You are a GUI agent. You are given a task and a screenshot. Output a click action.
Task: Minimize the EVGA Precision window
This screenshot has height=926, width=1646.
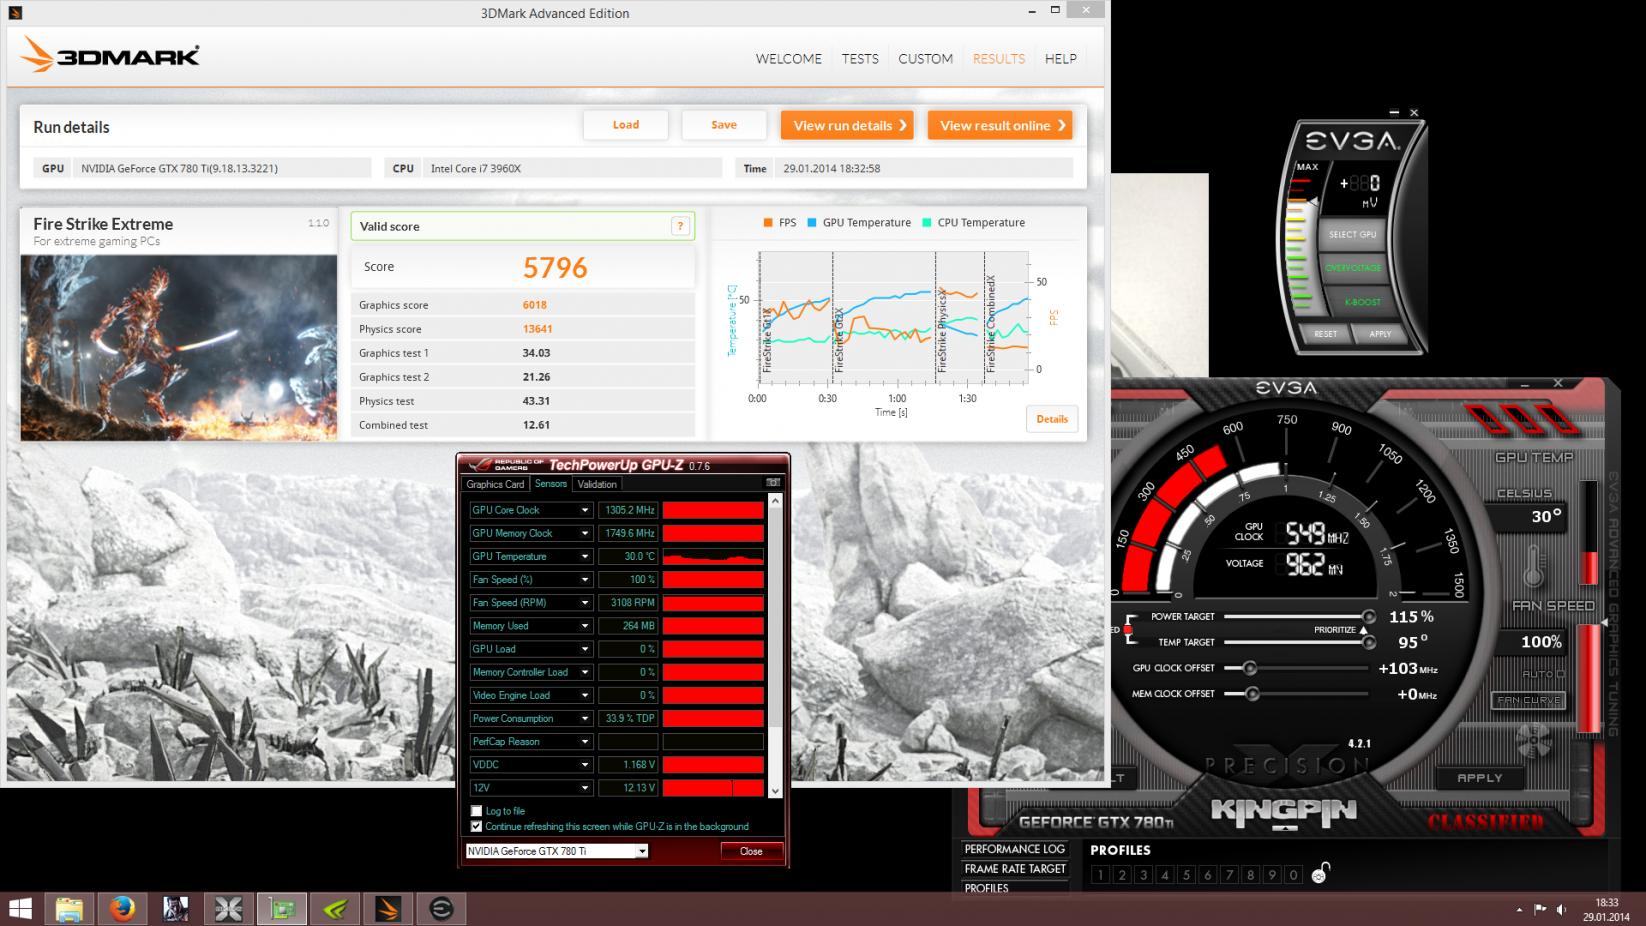pos(1524,384)
